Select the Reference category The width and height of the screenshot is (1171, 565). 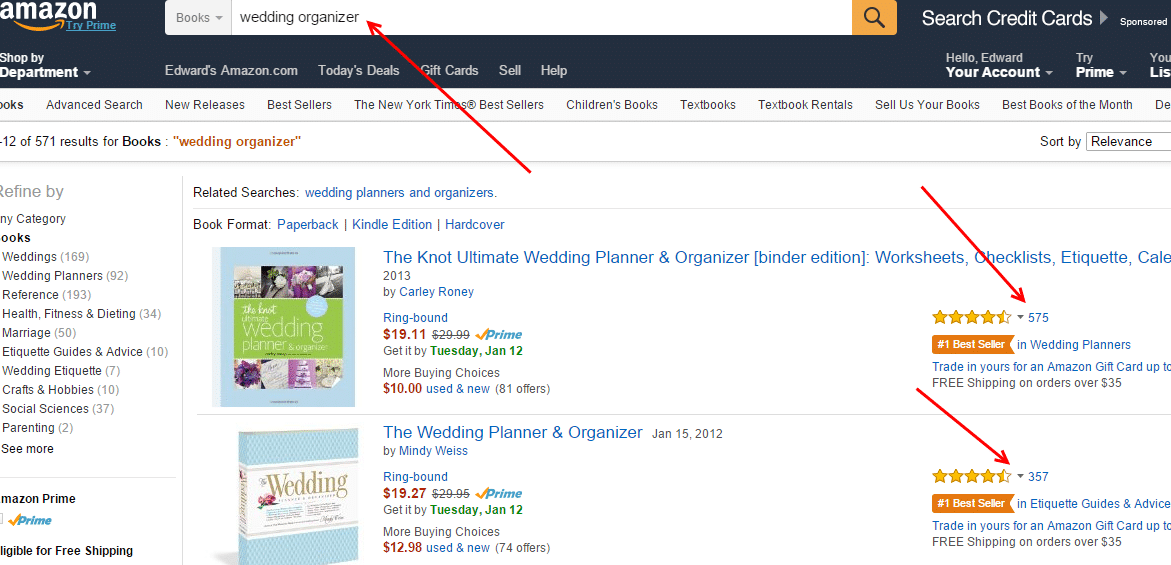(x=30, y=295)
